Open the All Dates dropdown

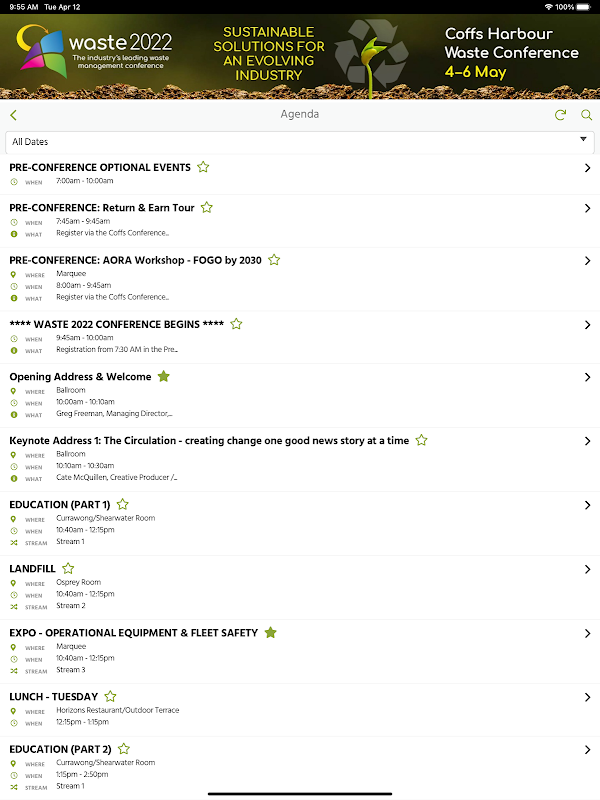(x=299, y=142)
